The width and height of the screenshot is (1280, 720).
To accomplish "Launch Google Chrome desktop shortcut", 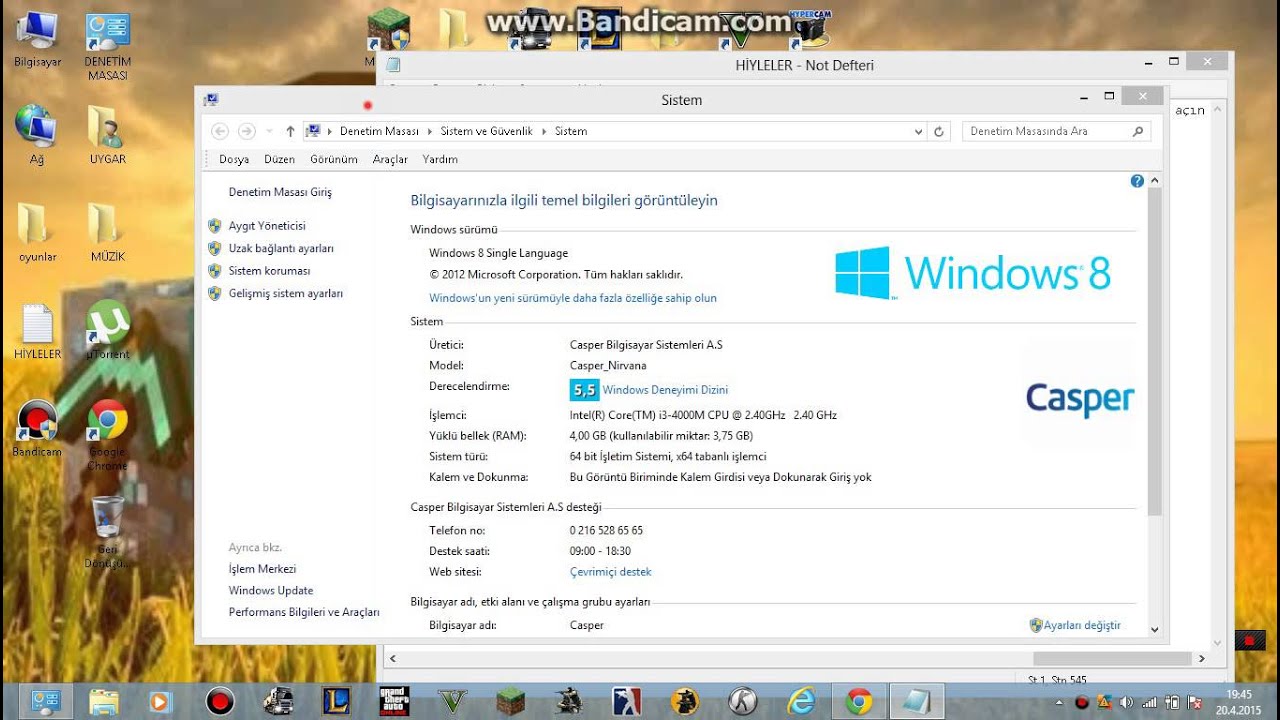I will [x=107, y=435].
